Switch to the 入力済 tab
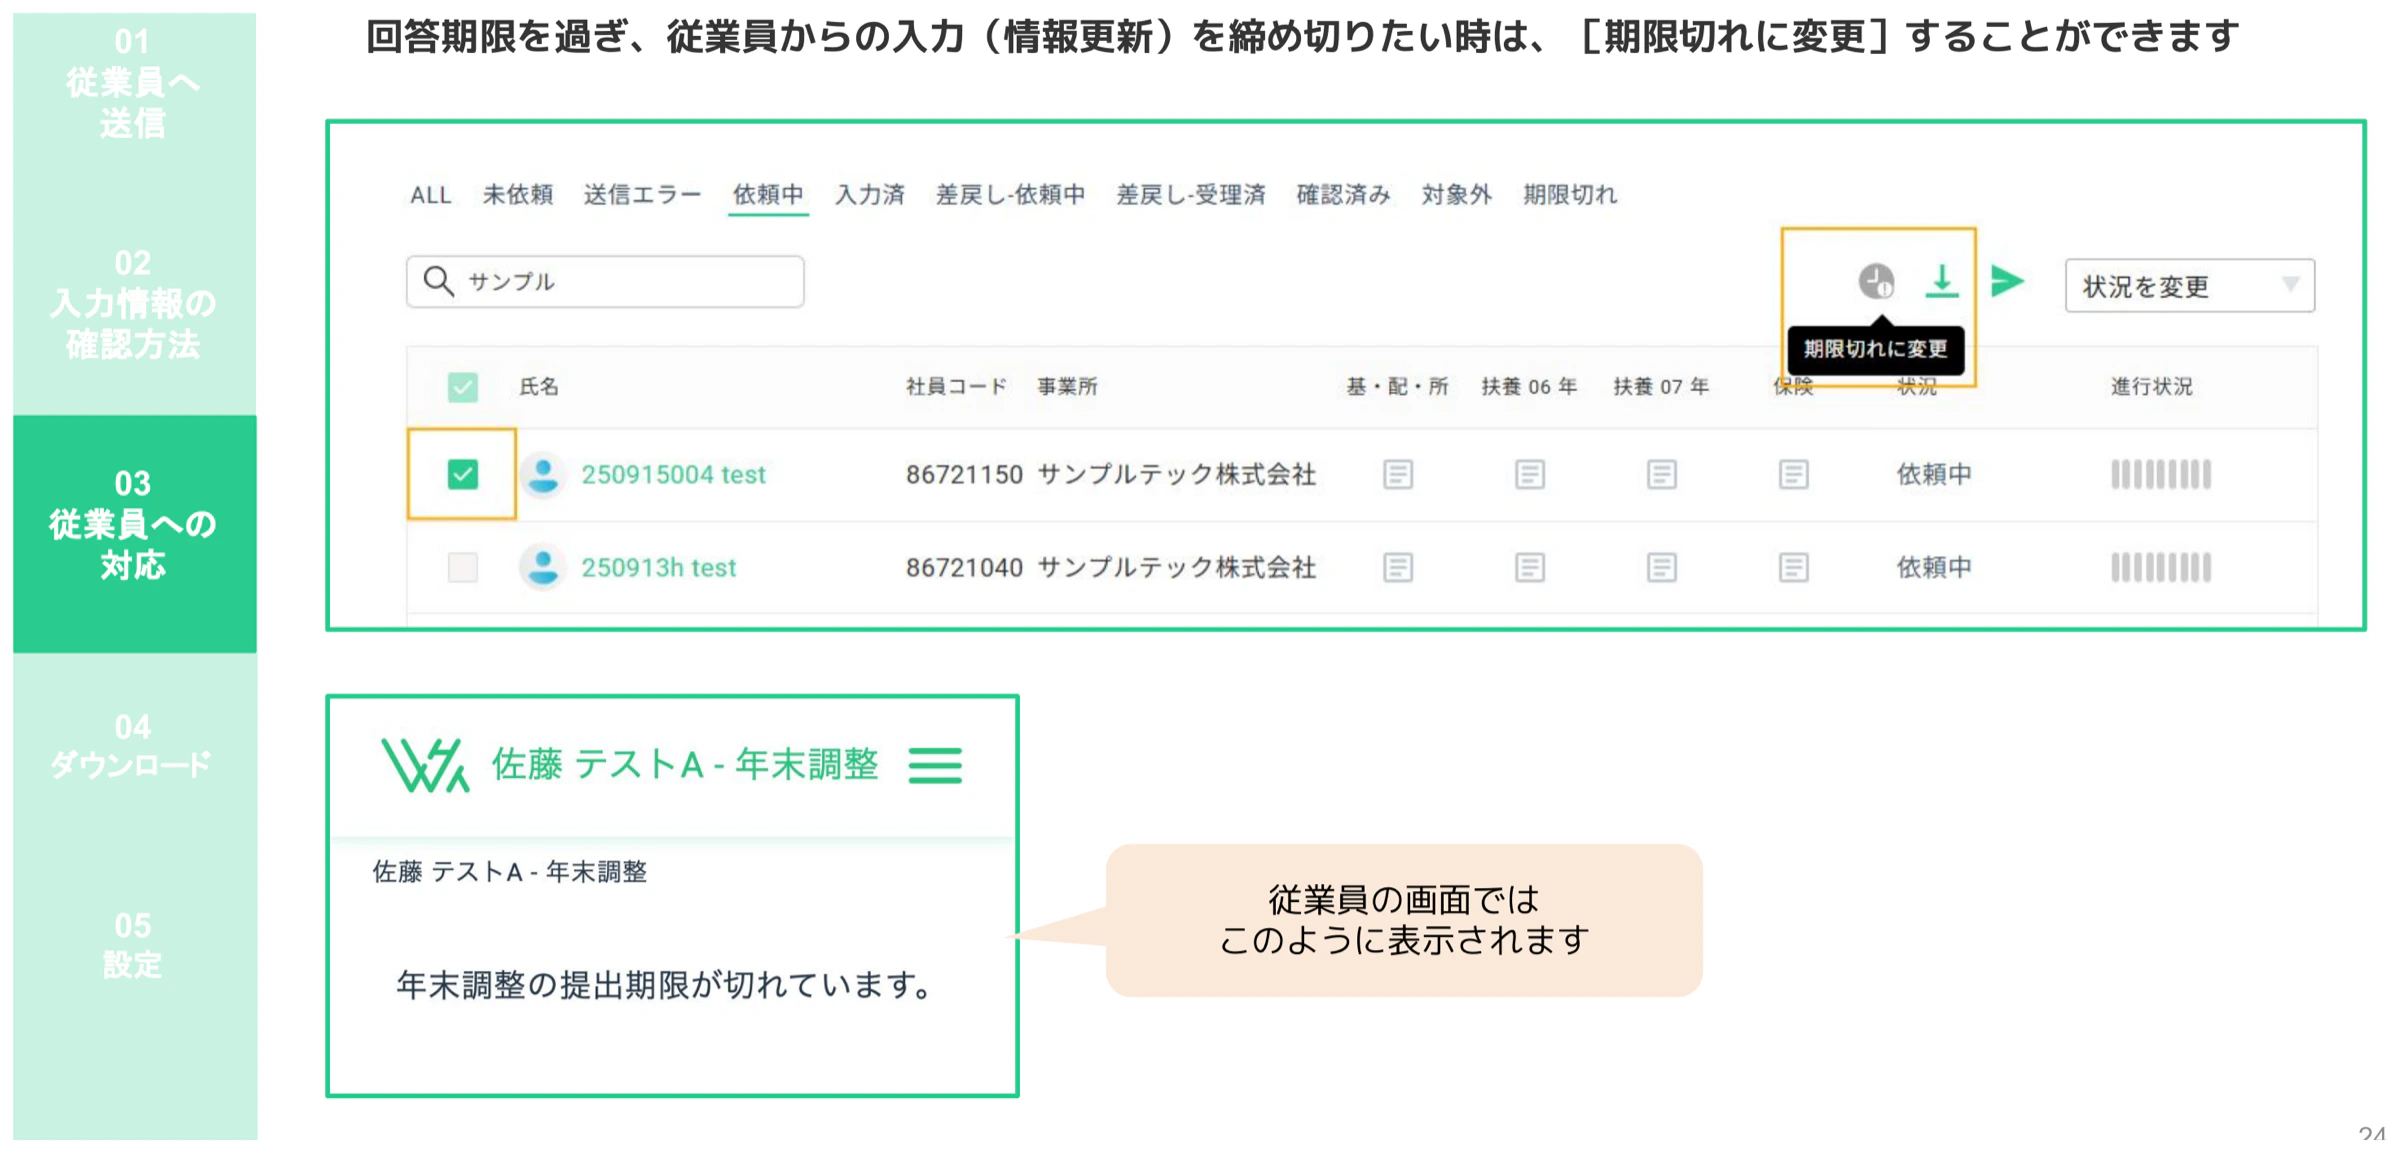2400x1153 pixels. pyautogui.click(x=869, y=195)
